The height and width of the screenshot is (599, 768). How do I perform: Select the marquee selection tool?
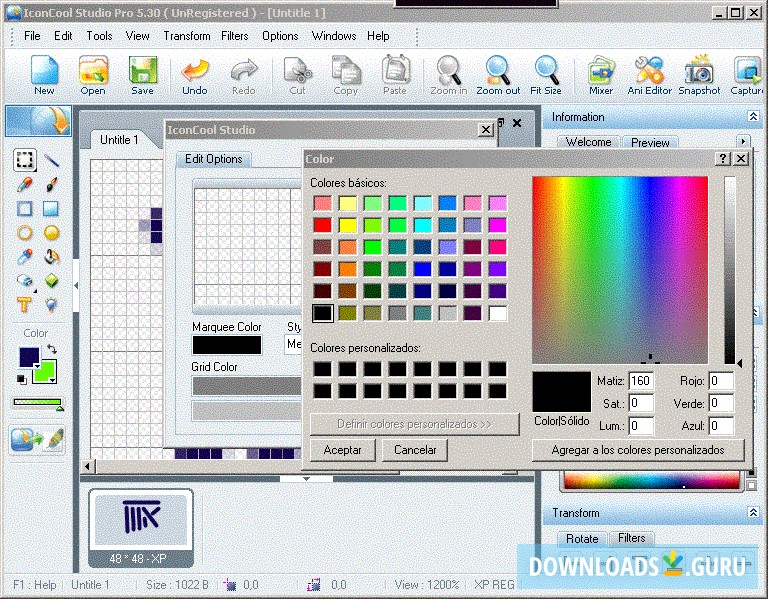24,160
